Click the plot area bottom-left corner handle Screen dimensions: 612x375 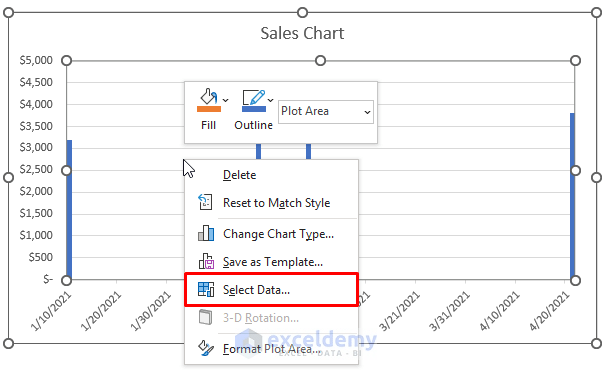(67, 280)
